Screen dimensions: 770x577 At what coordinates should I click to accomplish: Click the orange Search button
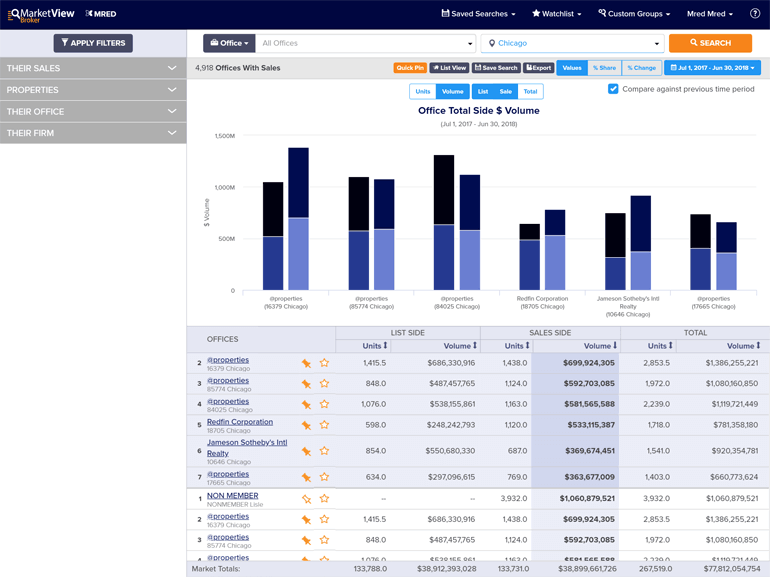click(710, 43)
